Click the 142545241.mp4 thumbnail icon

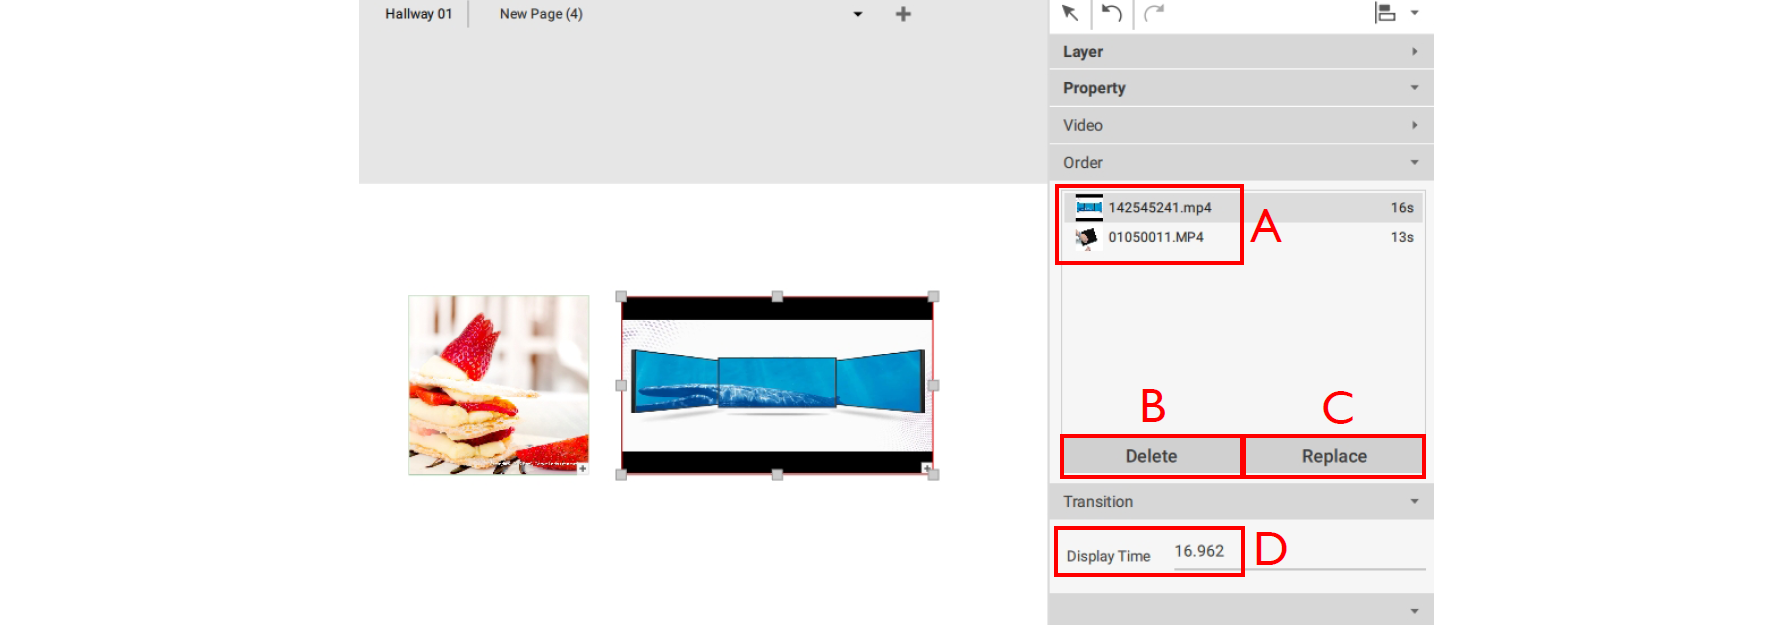tap(1088, 208)
